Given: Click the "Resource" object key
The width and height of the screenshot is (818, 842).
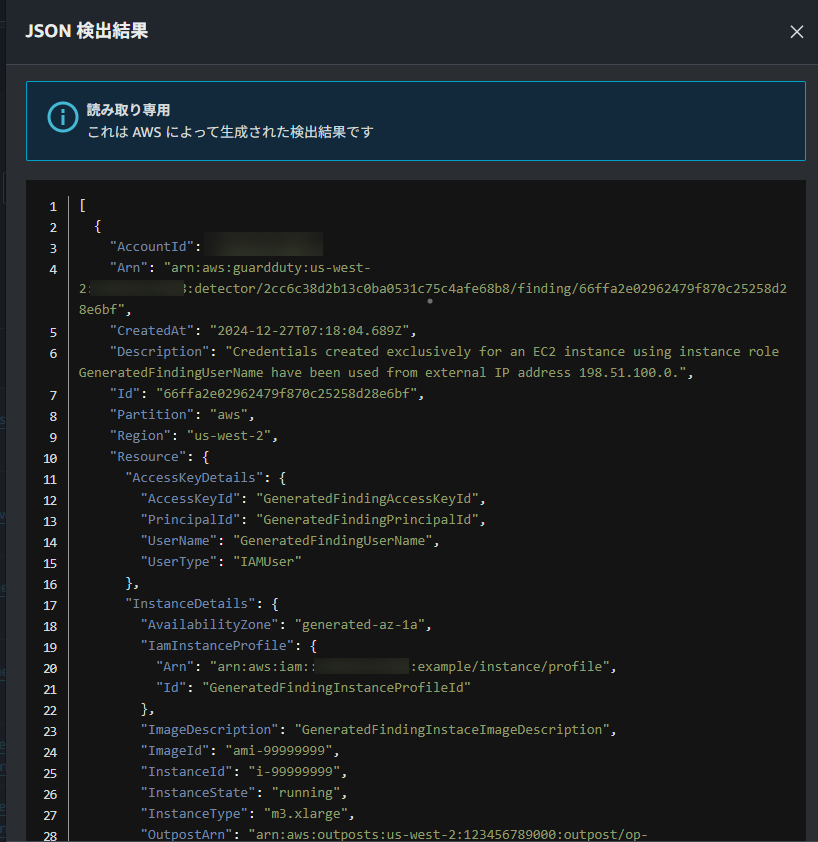Looking at the screenshot, I should (148, 457).
